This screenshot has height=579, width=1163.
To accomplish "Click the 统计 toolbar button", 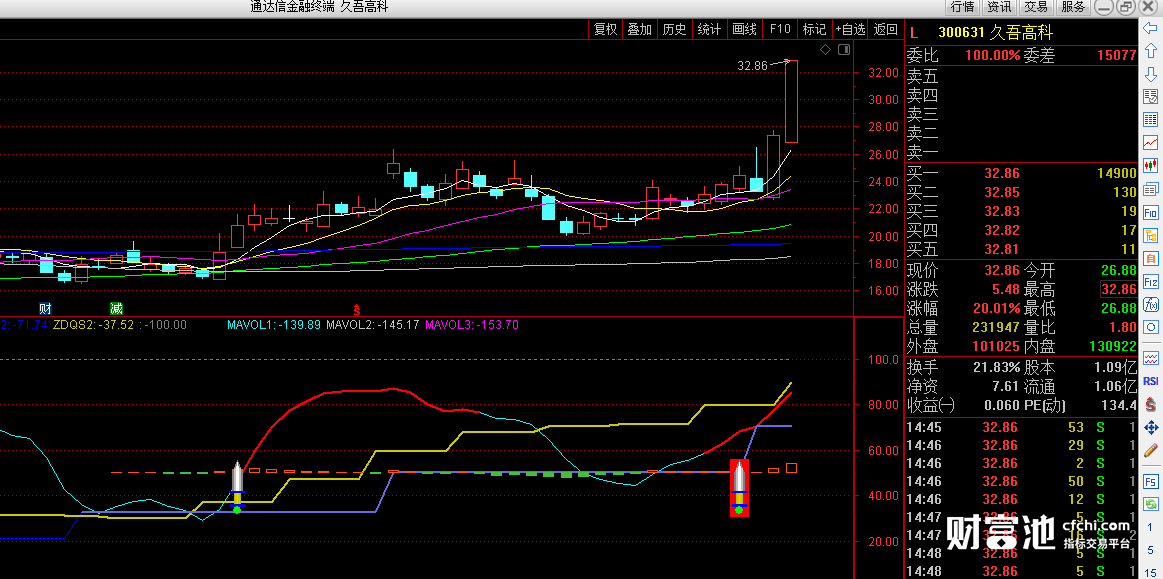I will pos(710,29).
